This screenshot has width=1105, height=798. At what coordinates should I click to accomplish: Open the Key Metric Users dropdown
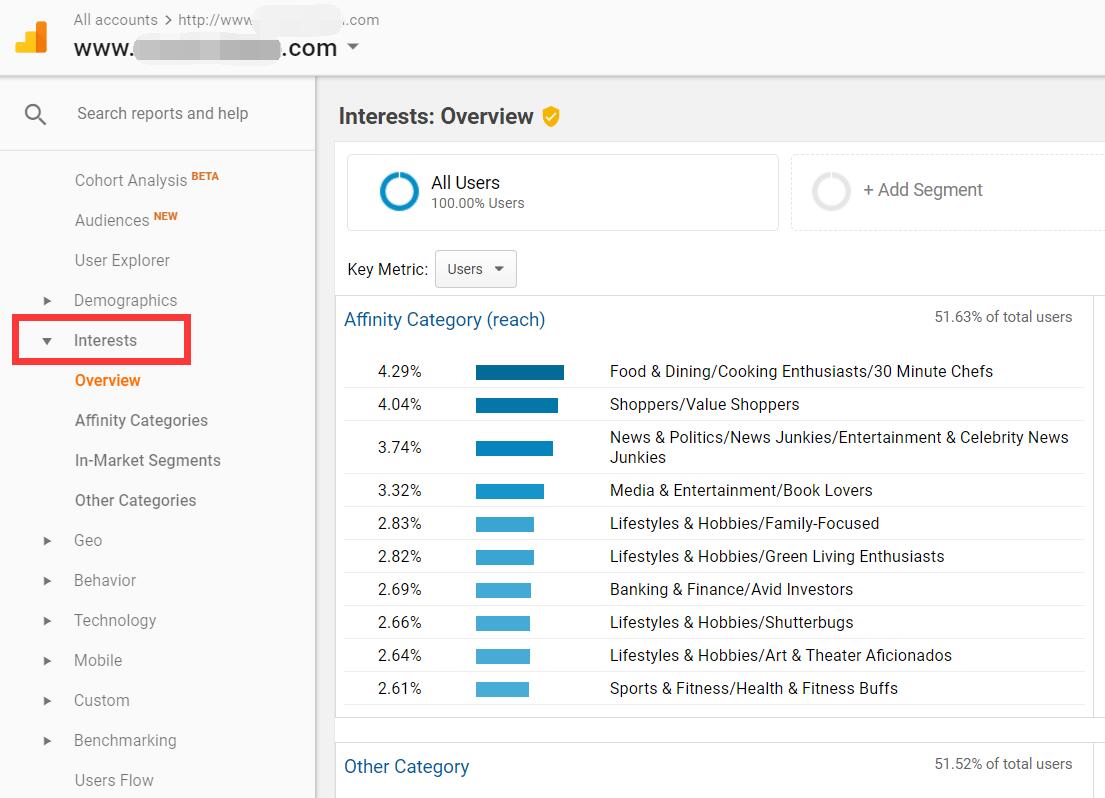pos(475,268)
